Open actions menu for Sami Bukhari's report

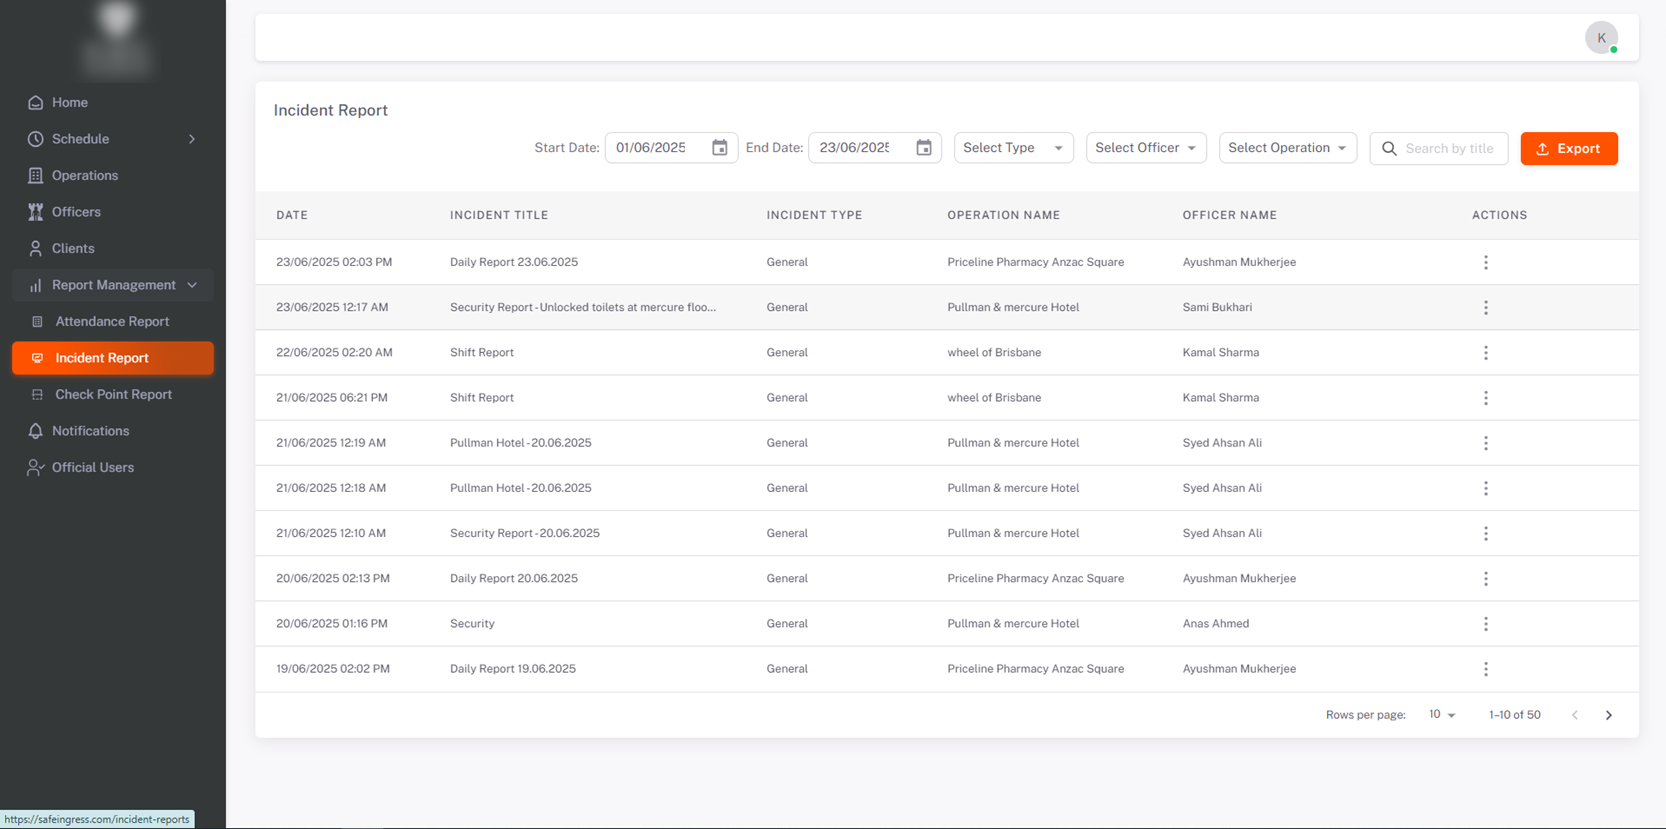pyautogui.click(x=1485, y=308)
